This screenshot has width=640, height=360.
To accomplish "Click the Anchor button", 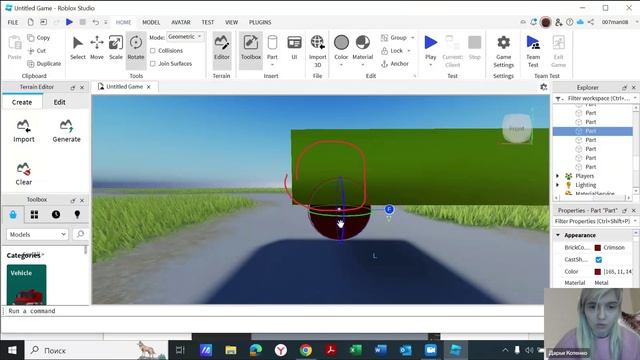I will pyautogui.click(x=395, y=64).
